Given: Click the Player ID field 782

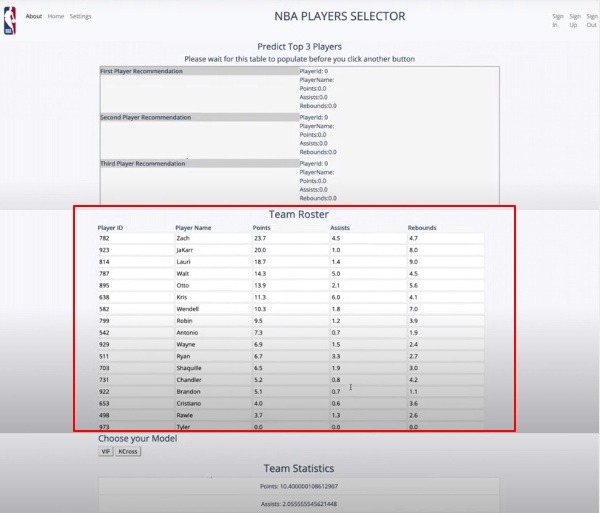Looking at the screenshot, I should click(136, 238).
